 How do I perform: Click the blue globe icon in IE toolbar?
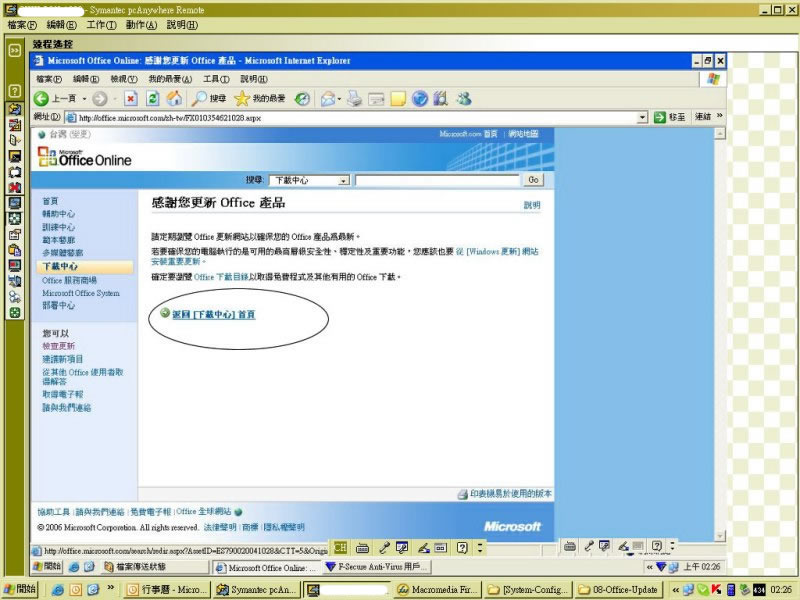pyautogui.click(x=419, y=99)
